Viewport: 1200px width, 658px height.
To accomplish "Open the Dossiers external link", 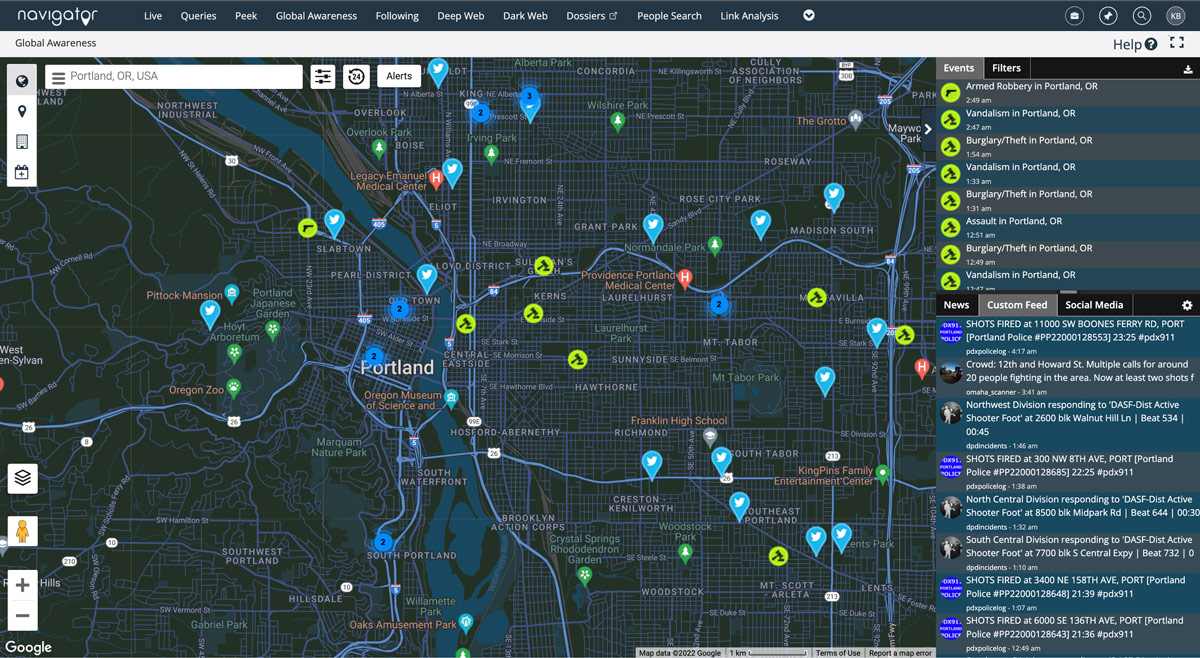I will (x=592, y=16).
